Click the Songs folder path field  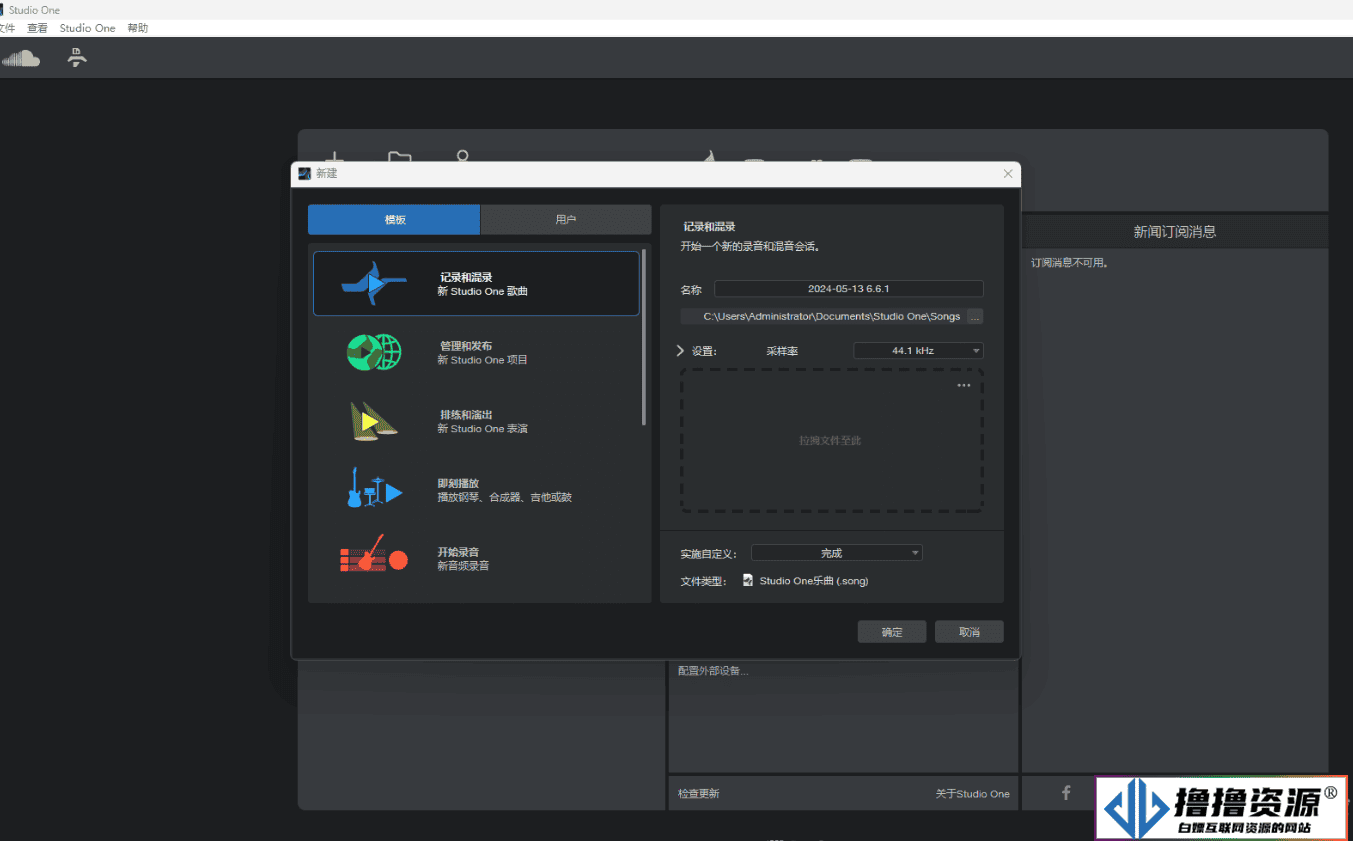tap(823, 316)
